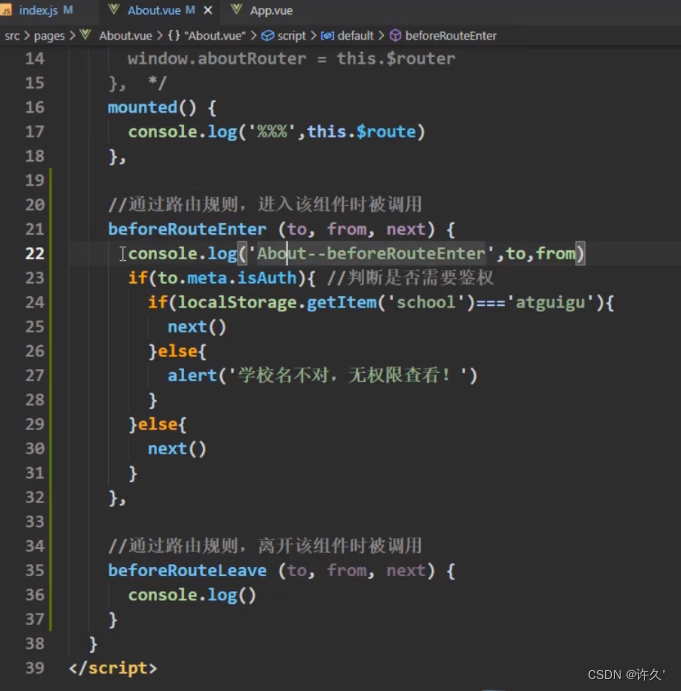Open the default breadcrumb segment
This screenshot has height=691, width=681.
coord(355,36)
